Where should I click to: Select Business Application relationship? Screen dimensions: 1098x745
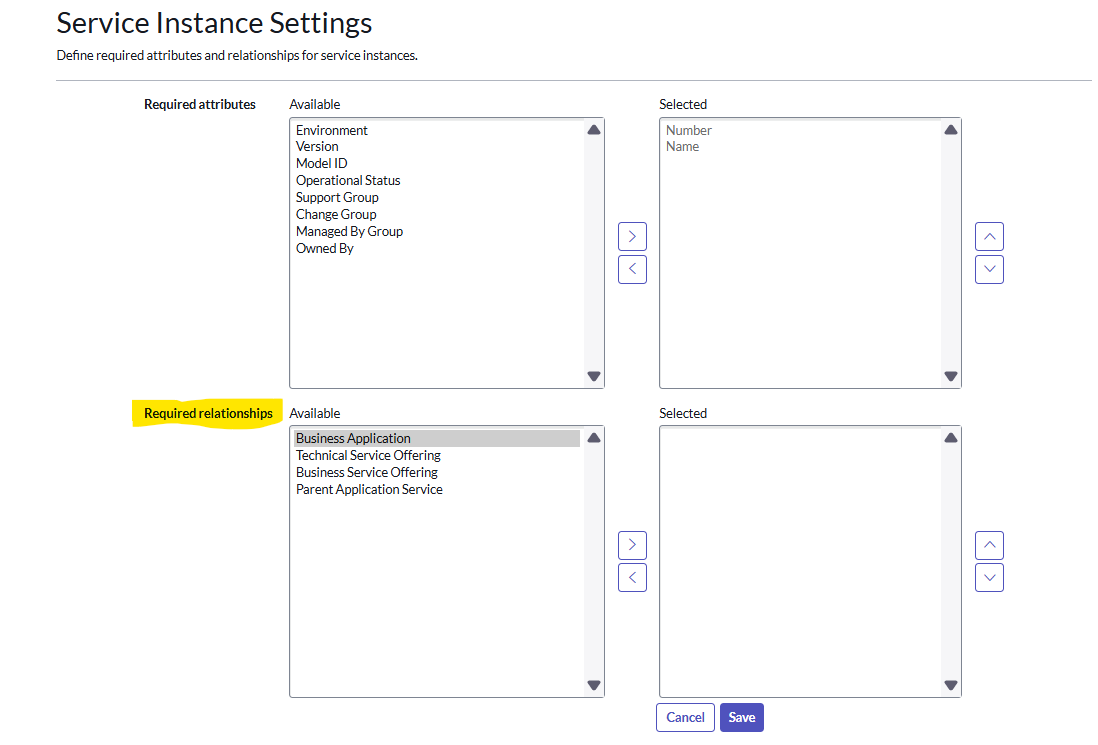353,438
